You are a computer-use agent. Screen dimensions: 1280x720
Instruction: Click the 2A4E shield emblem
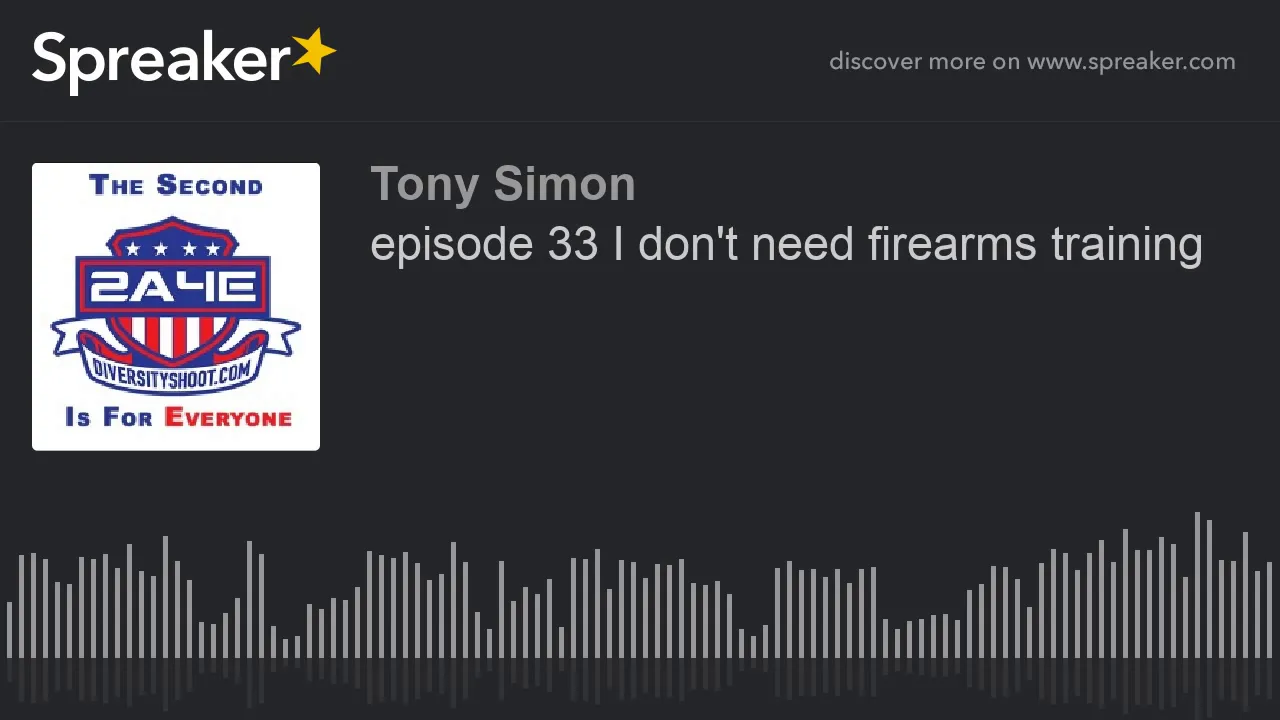pyautogui.click(x=176, y=300)
